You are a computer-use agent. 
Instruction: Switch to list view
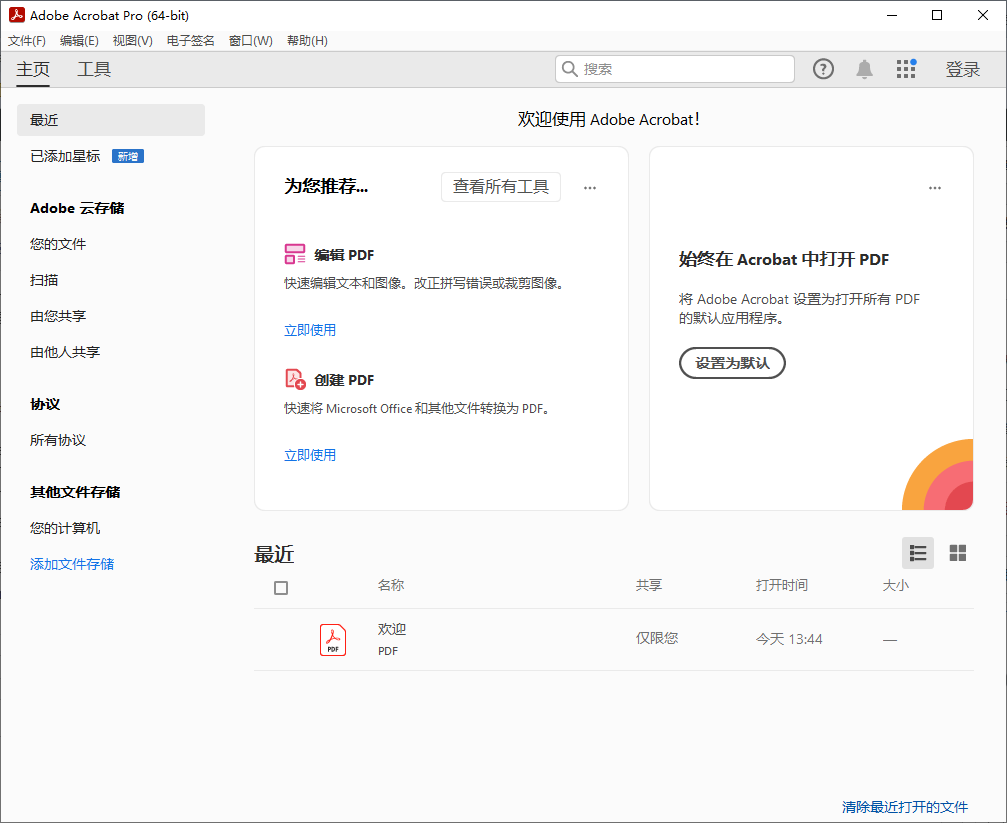(918, 552)
